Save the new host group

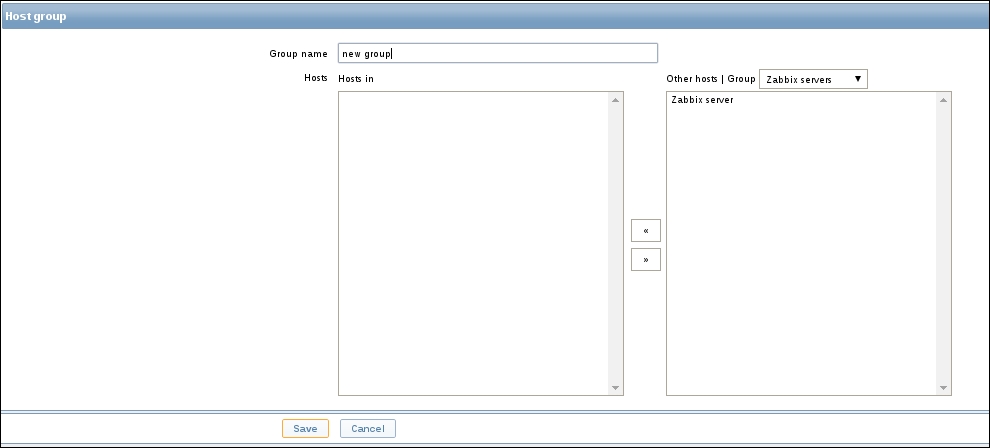click(305, 428)
